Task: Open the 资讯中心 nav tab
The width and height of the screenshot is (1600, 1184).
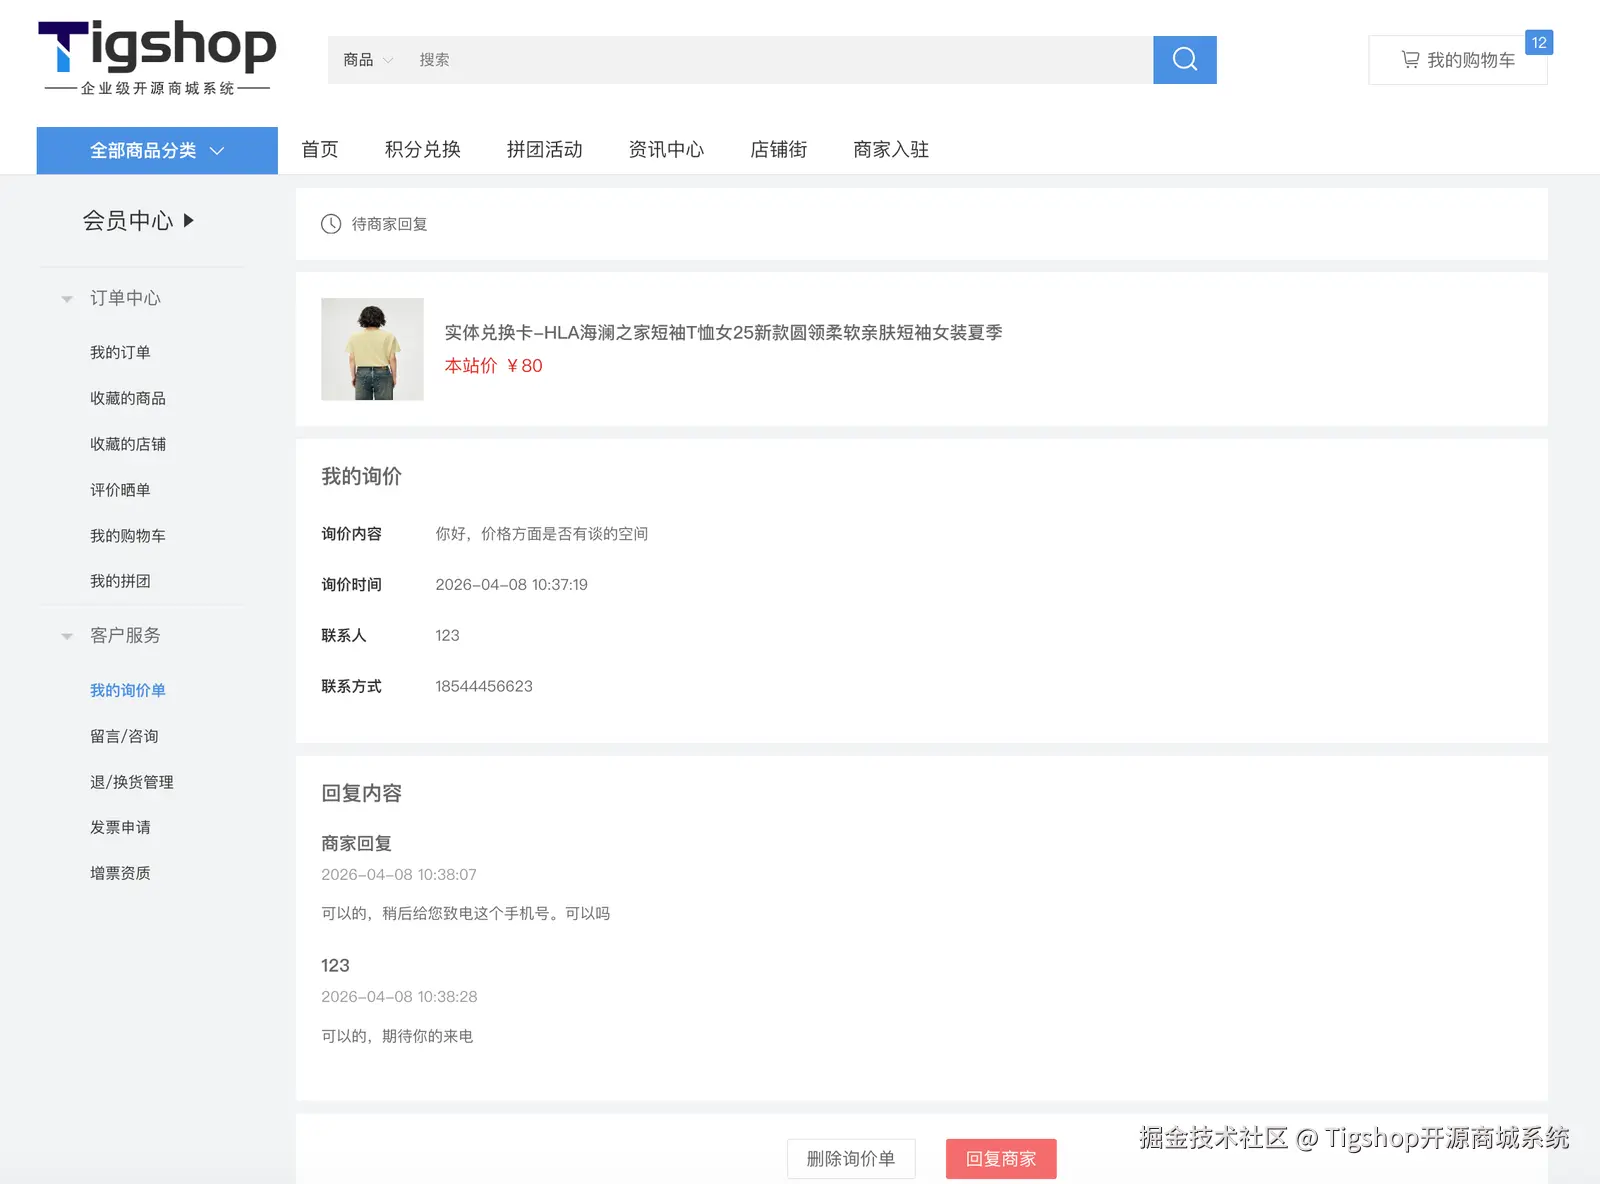Action: click(666, 150)
